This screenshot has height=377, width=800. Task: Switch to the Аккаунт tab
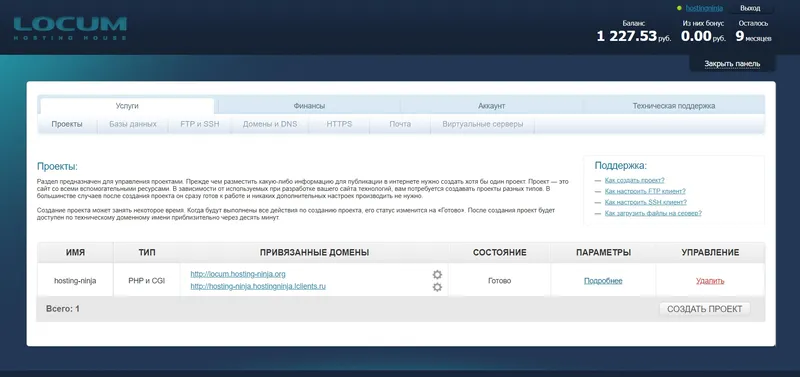[x=491, y=106]
